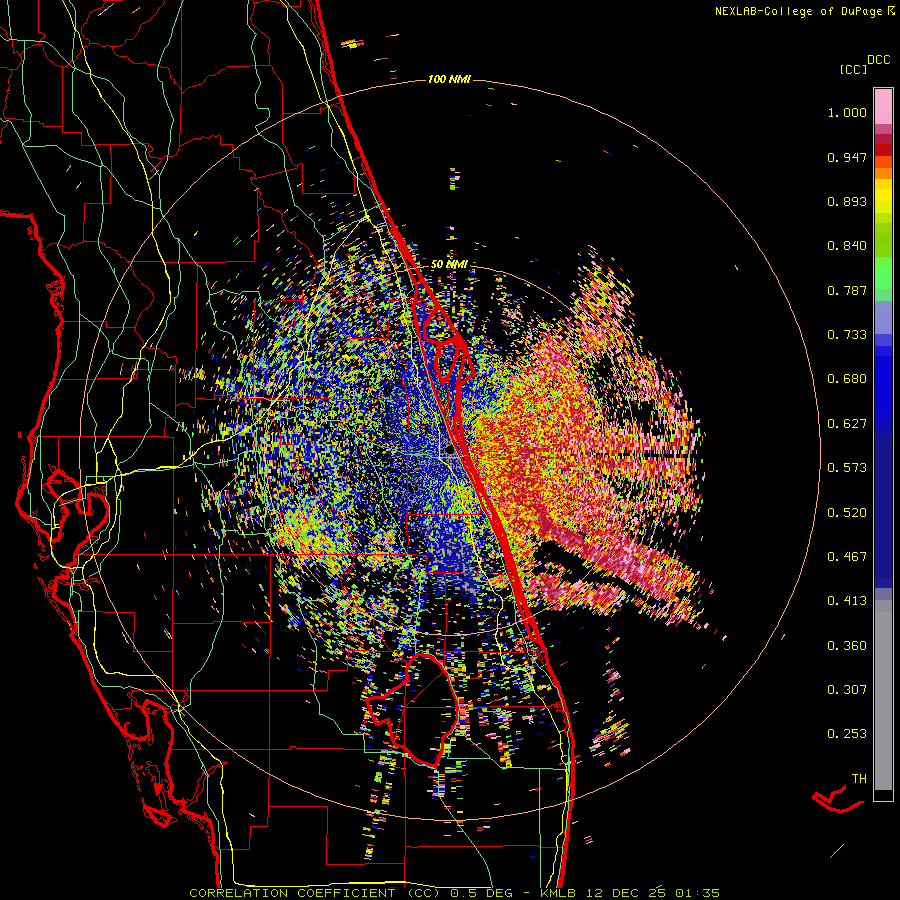Image resolution: width=900 pixels, height=900 pixels.
Task: Click the 0.467 color scale value
Action: point(847,557)
